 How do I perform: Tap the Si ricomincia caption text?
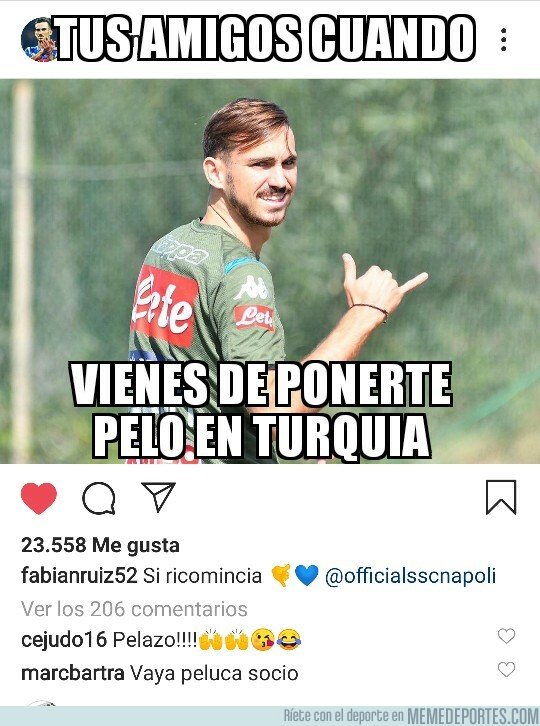[202, 576]
